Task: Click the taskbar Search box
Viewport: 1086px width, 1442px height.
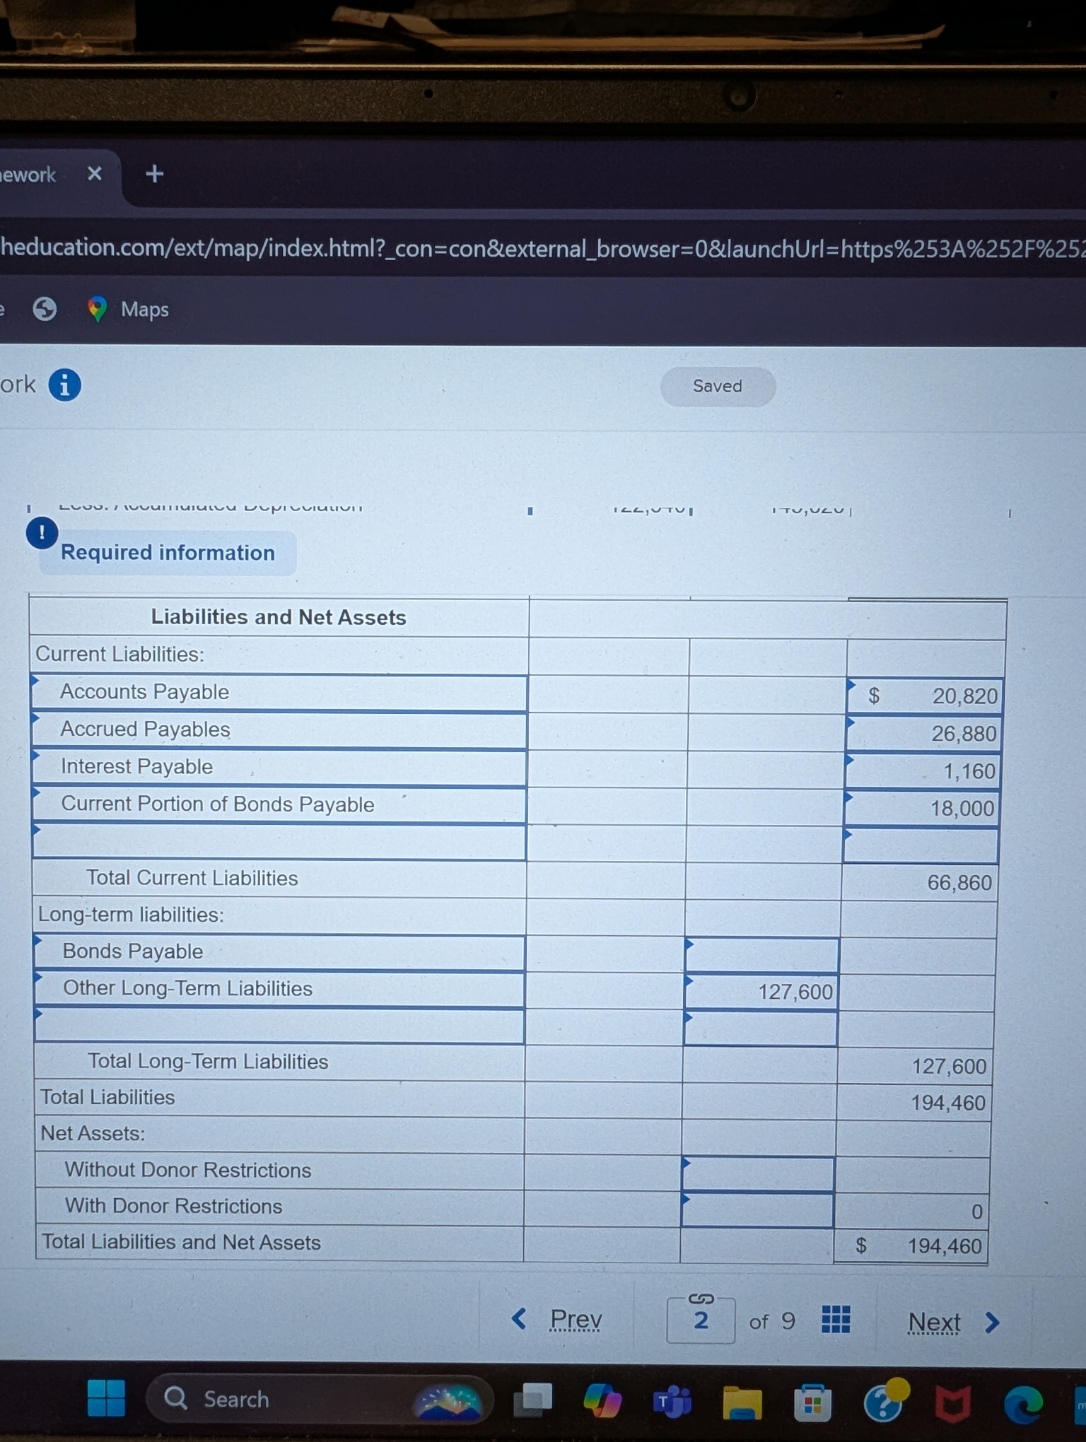Action: click(319, 1398)
